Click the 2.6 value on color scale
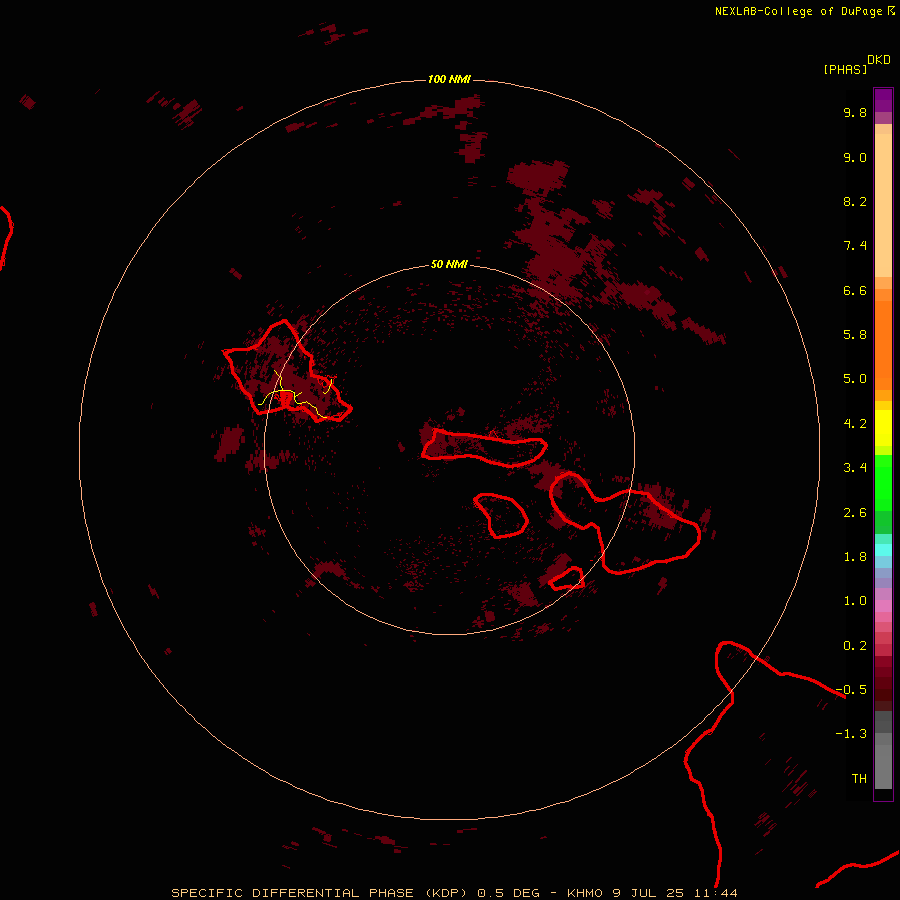 point(855,513)
